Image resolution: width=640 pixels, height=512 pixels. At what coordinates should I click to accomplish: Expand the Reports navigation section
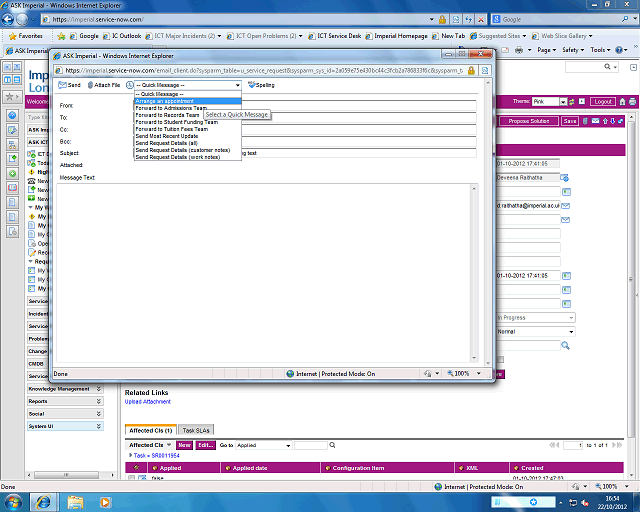tap(65, 401)
